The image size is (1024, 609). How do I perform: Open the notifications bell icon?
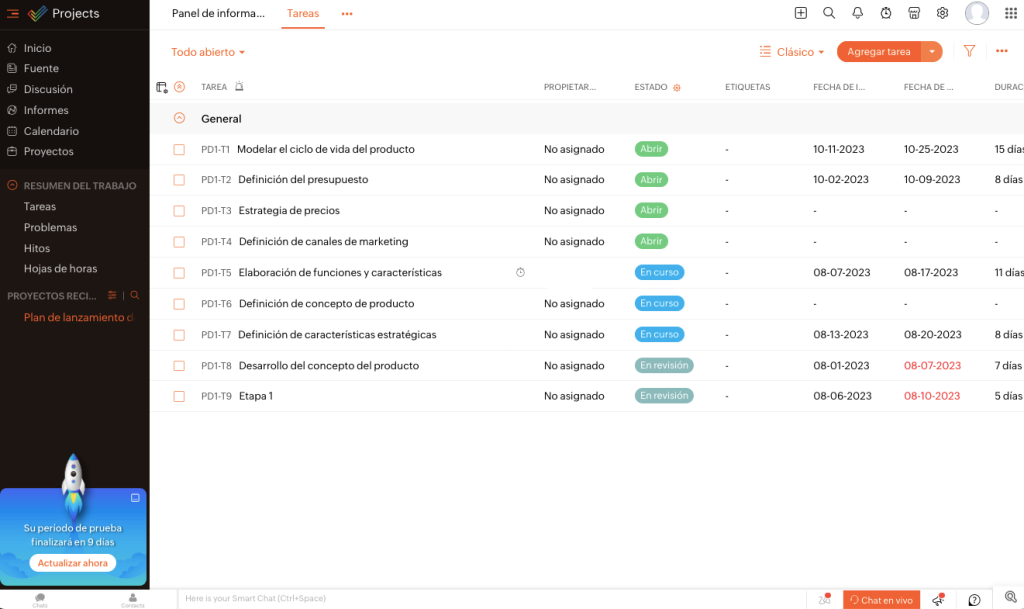pyautogui.click(x=857, y=13)
